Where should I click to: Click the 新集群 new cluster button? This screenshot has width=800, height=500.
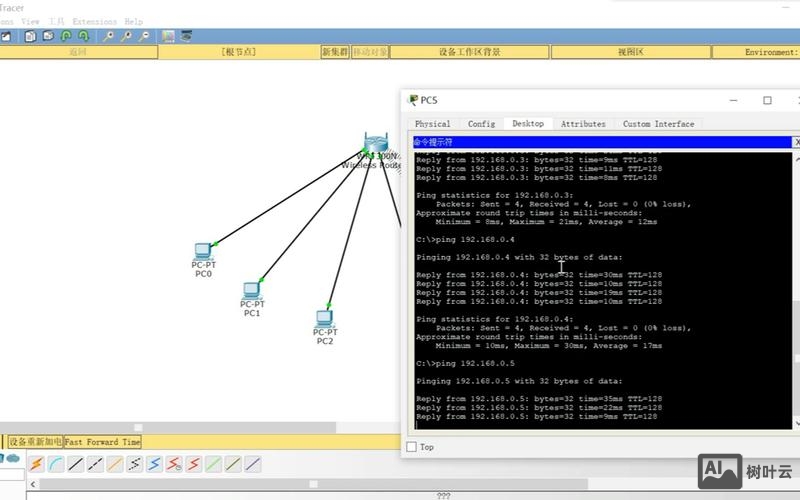point(335,52)
